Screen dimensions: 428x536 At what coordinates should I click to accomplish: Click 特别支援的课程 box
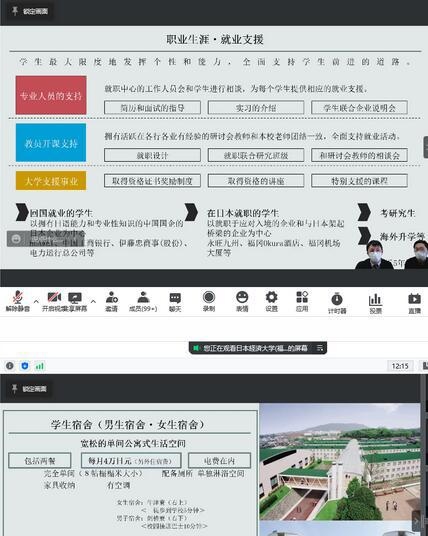tap(359, 180)
